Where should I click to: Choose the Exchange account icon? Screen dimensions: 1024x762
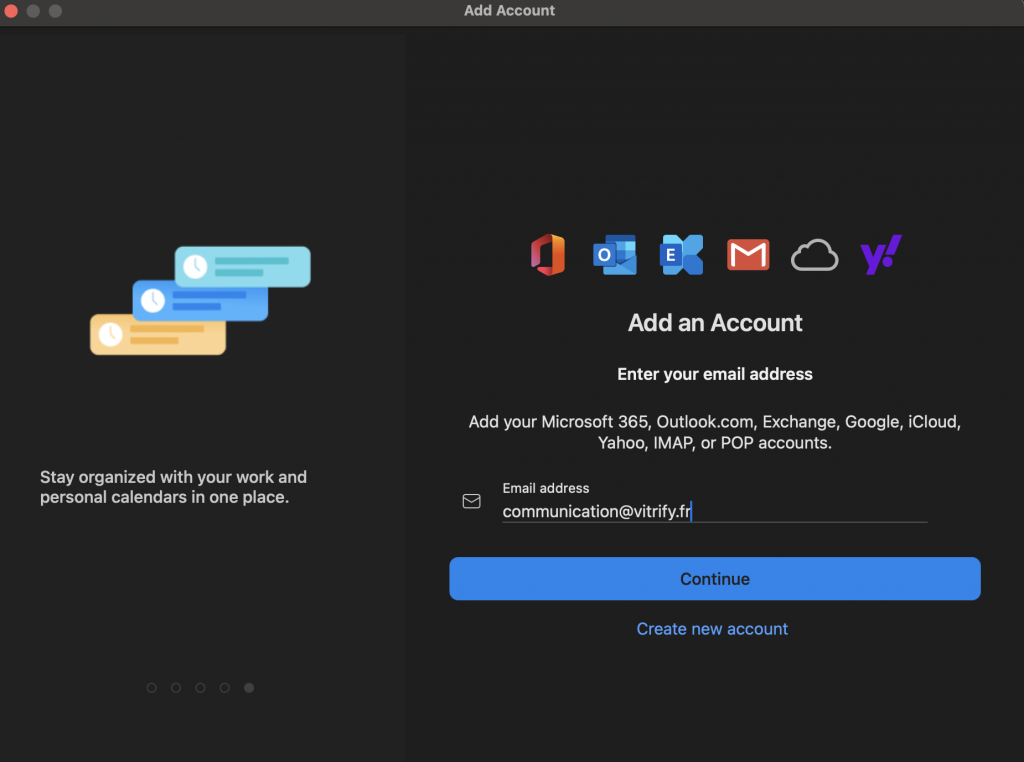point(681,255)
